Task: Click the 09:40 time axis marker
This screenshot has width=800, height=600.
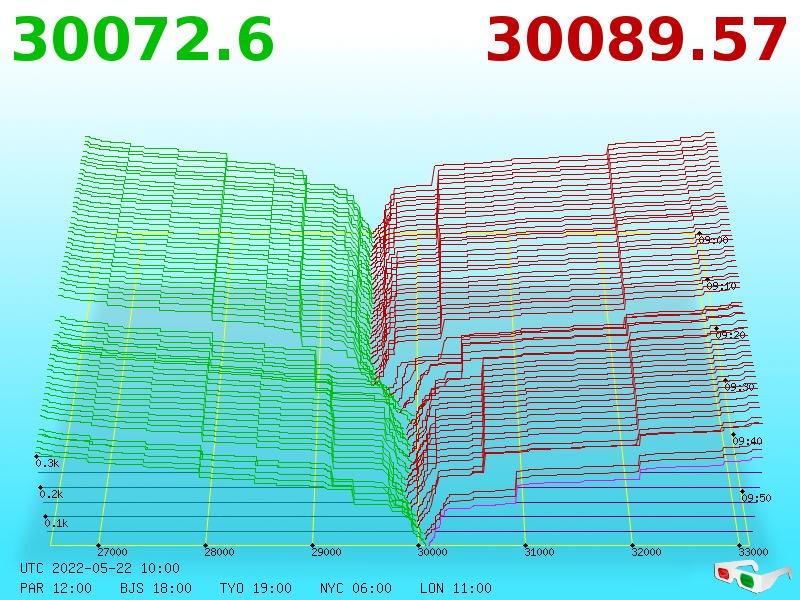Action: (747, 441)
